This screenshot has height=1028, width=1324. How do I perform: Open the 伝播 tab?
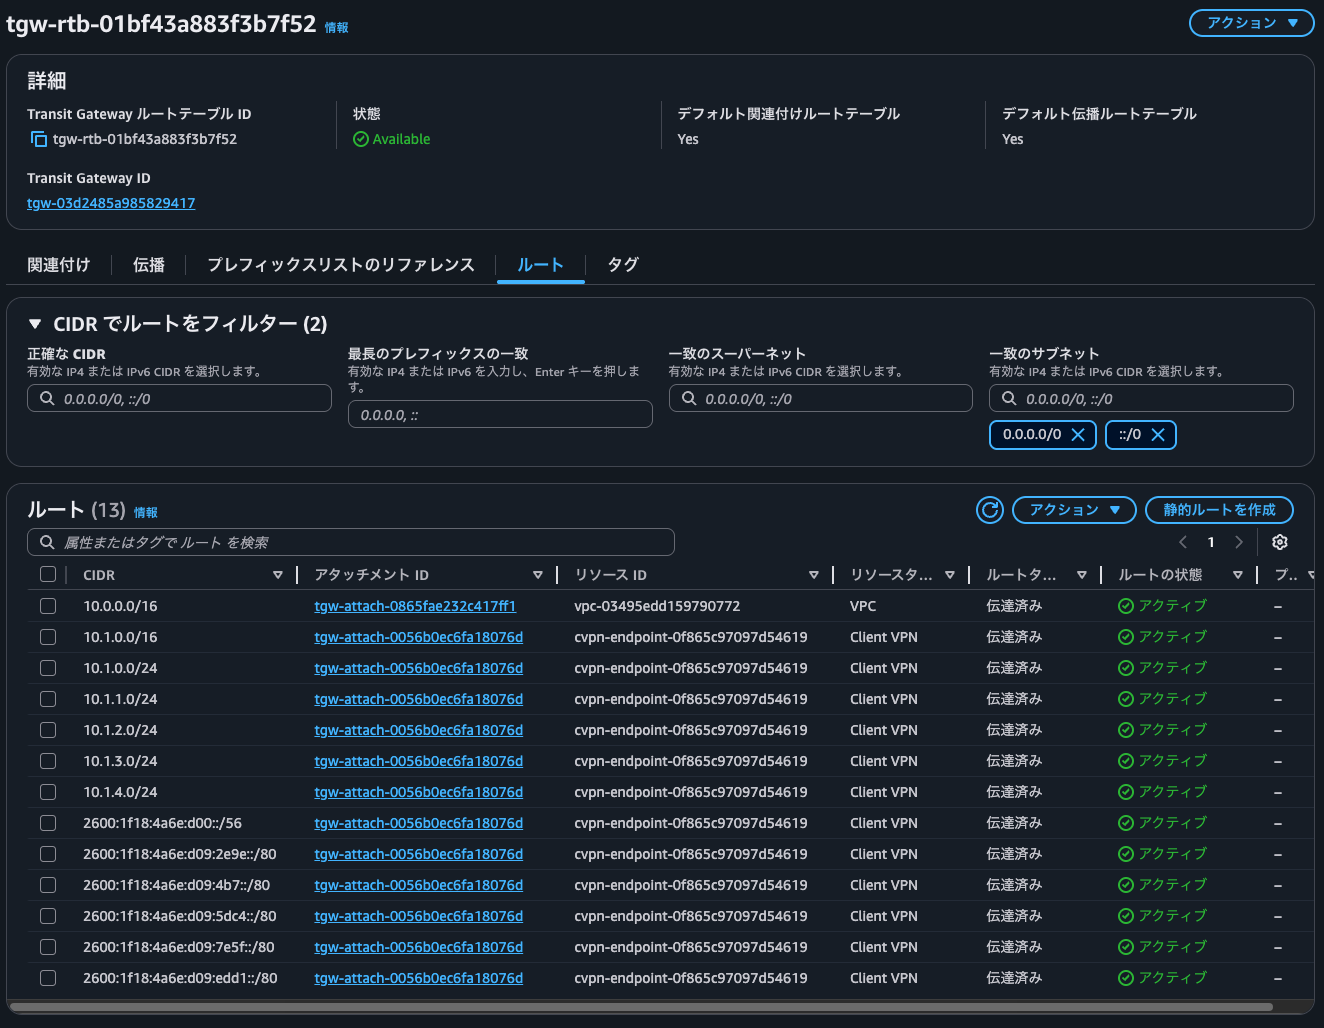[x=149, y=265]
